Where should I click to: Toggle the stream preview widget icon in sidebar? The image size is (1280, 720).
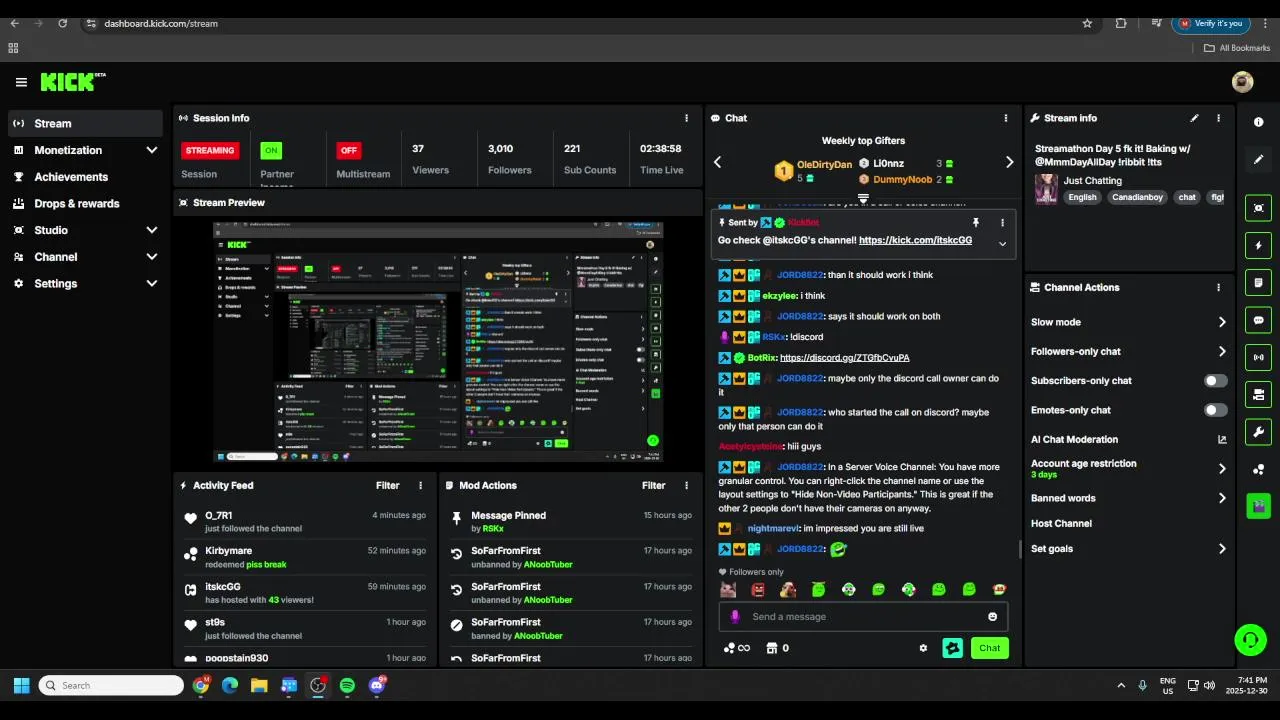pyautogui.click(x=1258, y=208)
